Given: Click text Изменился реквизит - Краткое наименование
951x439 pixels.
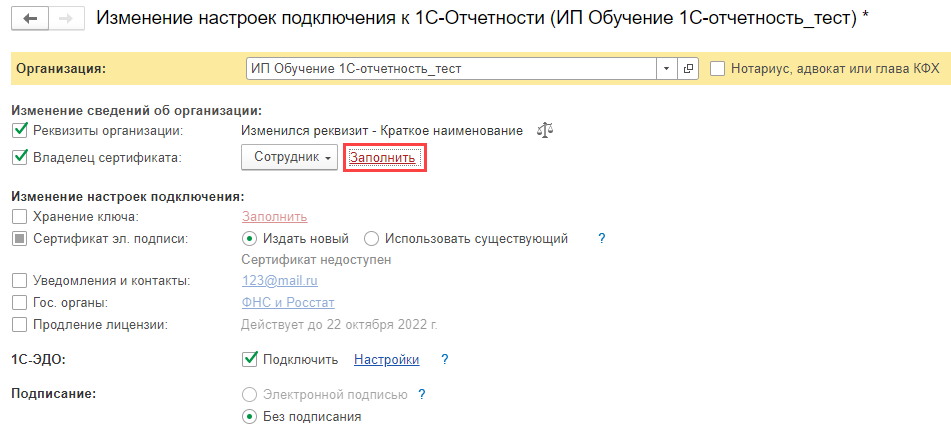Looking at the screenshot, I should [x=382, y=130].
